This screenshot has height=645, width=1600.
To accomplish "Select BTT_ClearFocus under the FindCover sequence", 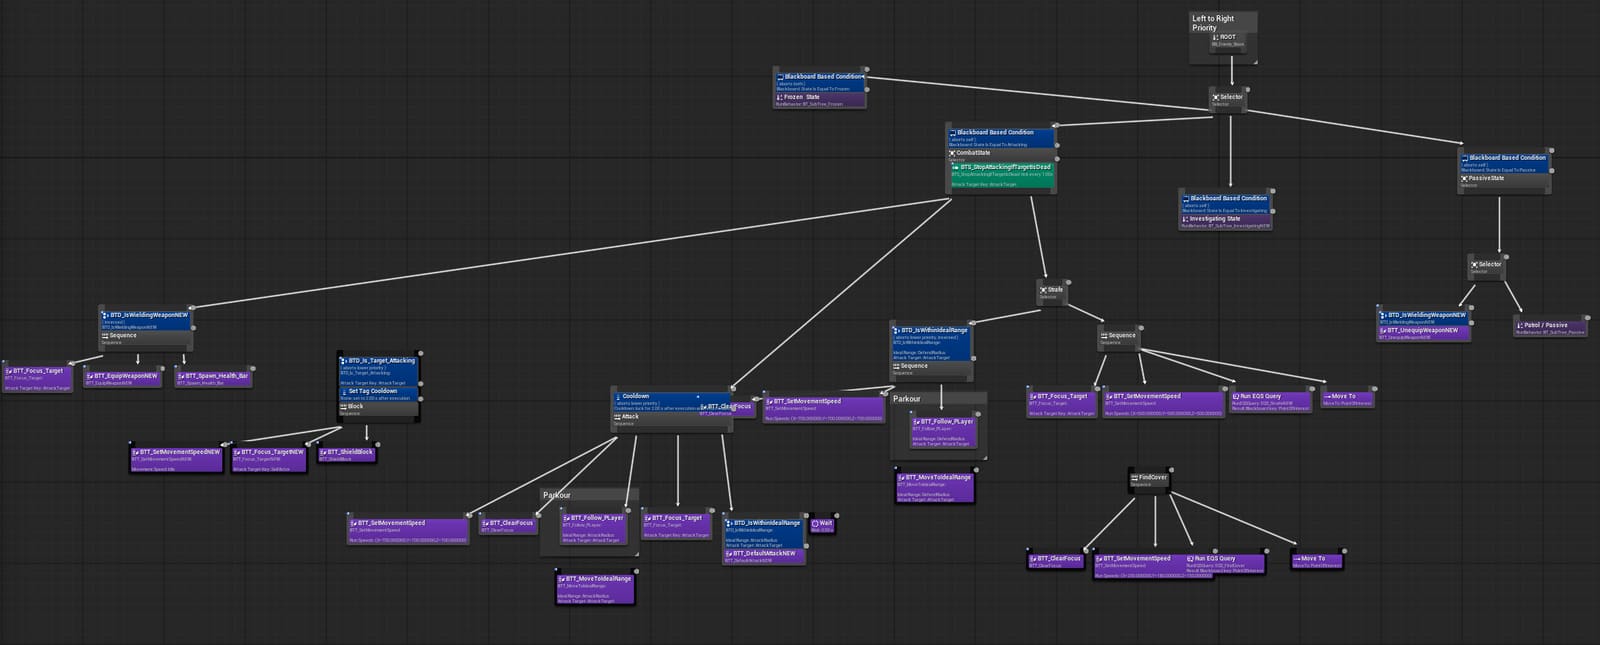I will (1055, 561).
